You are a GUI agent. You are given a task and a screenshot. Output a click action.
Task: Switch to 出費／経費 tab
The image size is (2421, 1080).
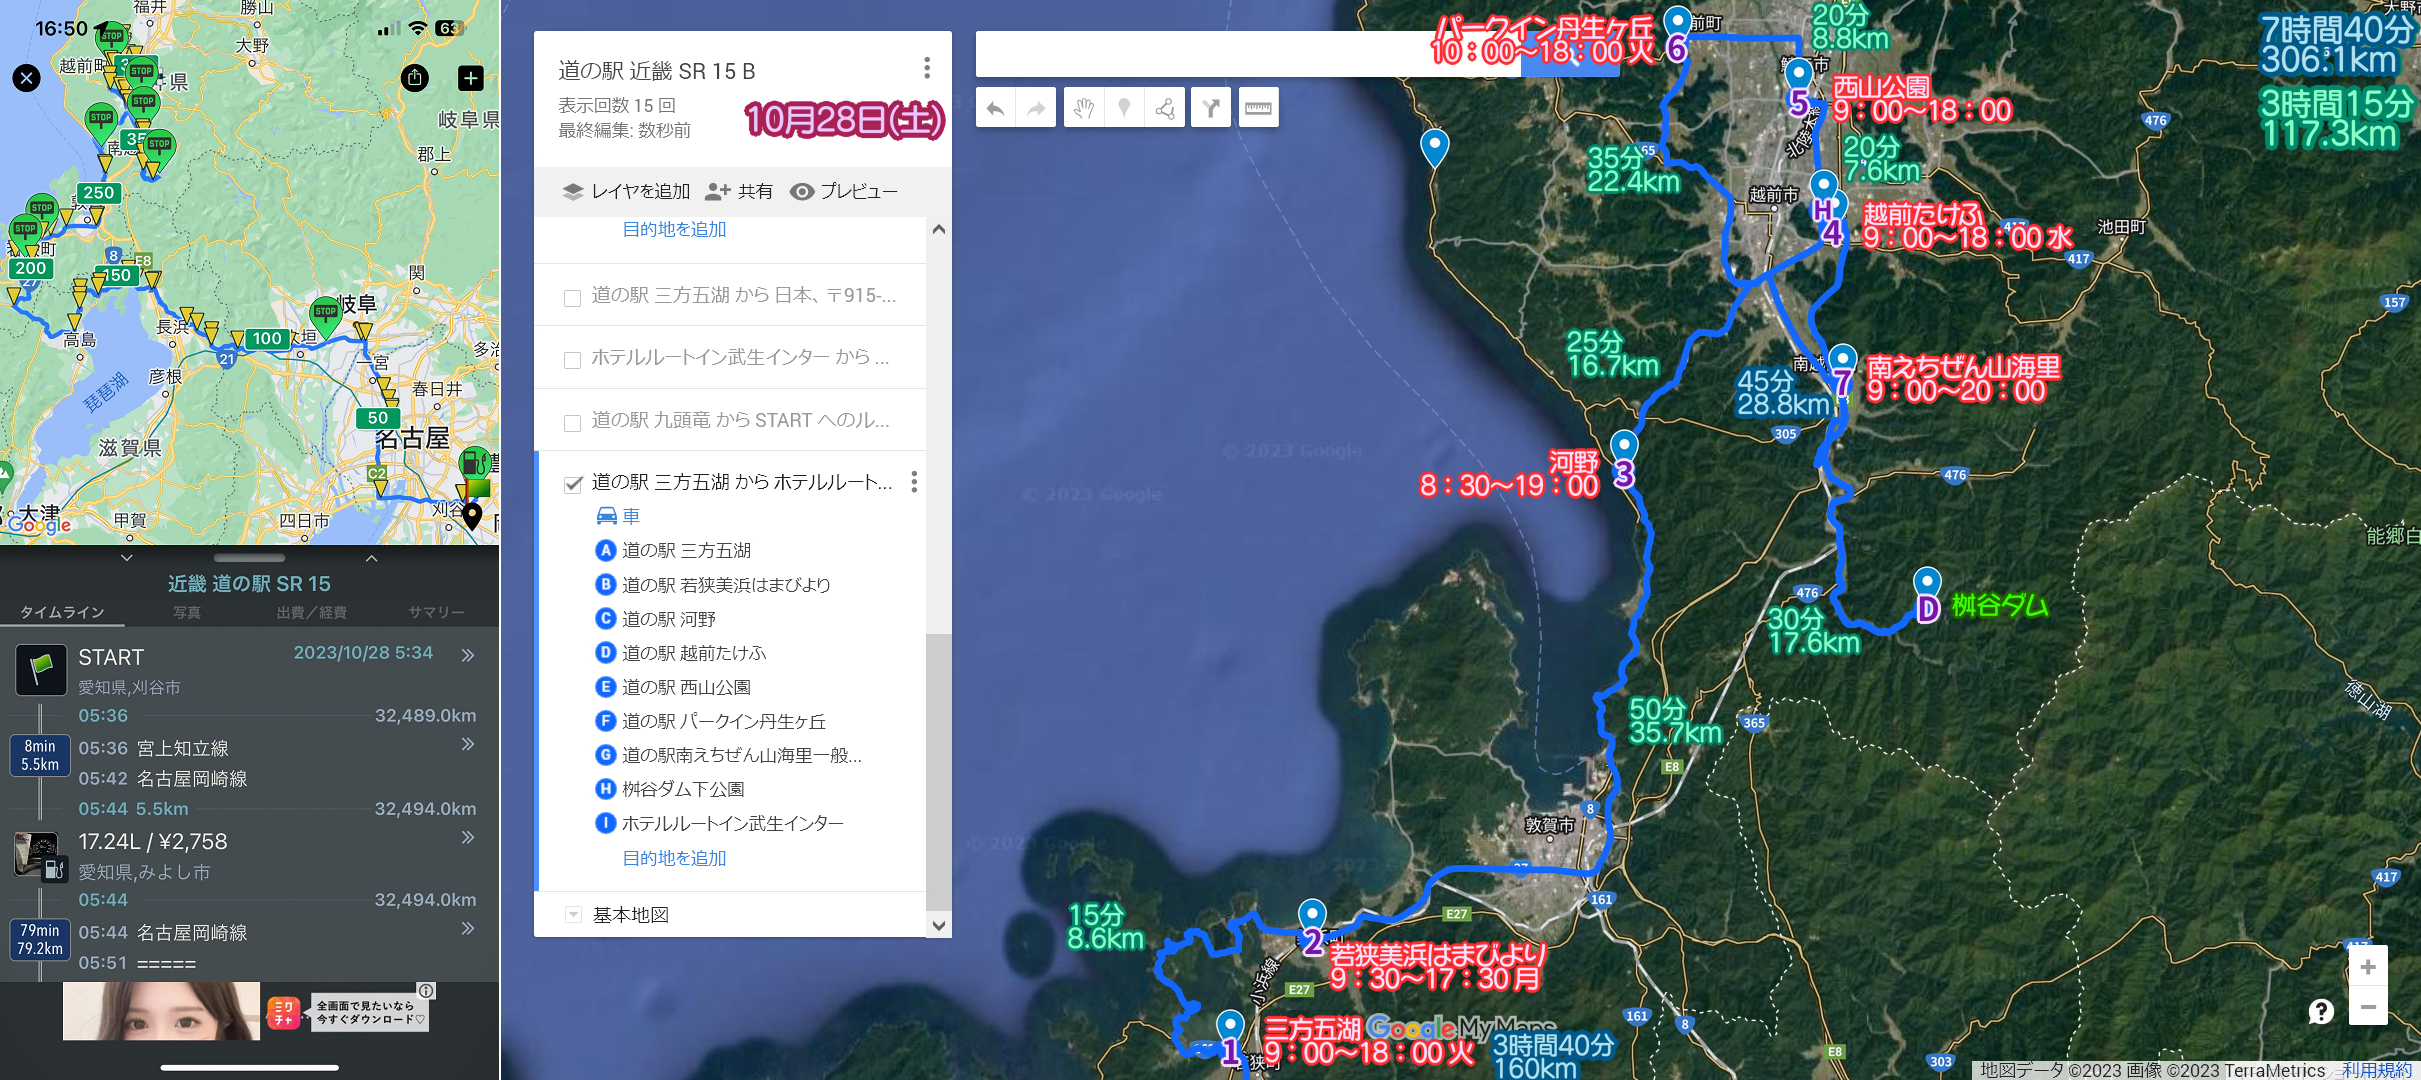(312, 612)
